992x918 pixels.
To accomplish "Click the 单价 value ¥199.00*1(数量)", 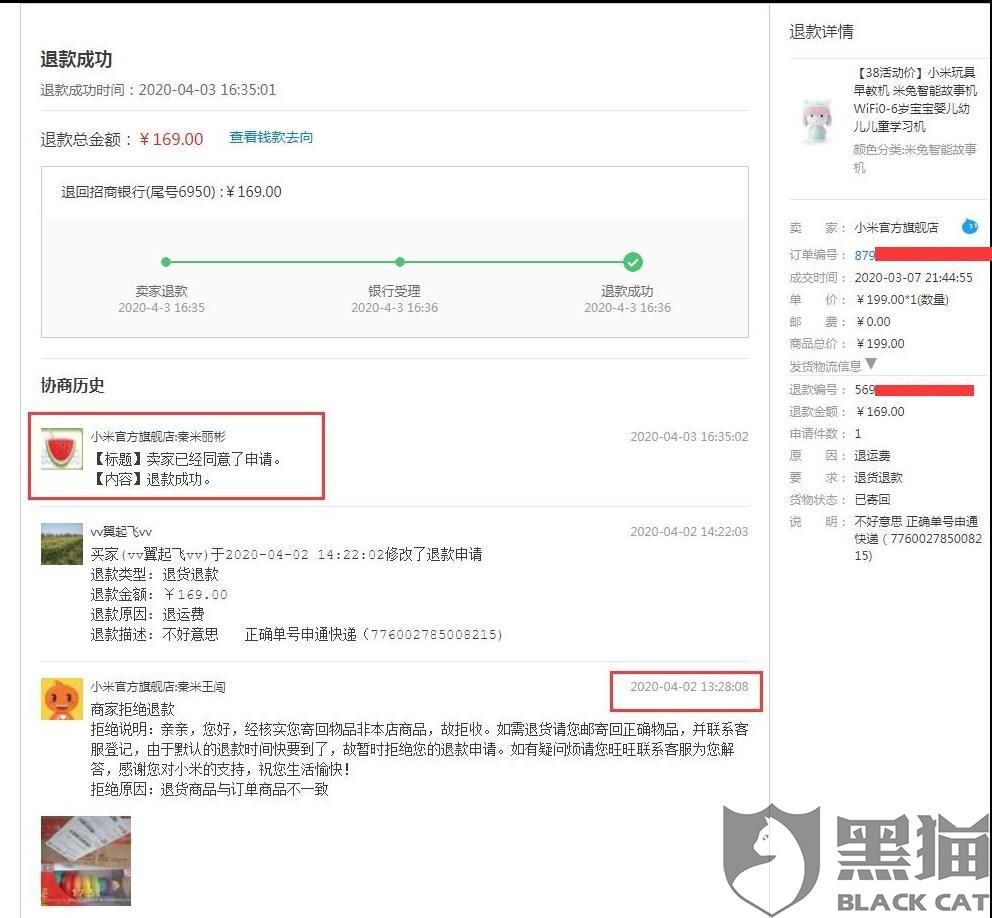I will click(x=902, y=299).
